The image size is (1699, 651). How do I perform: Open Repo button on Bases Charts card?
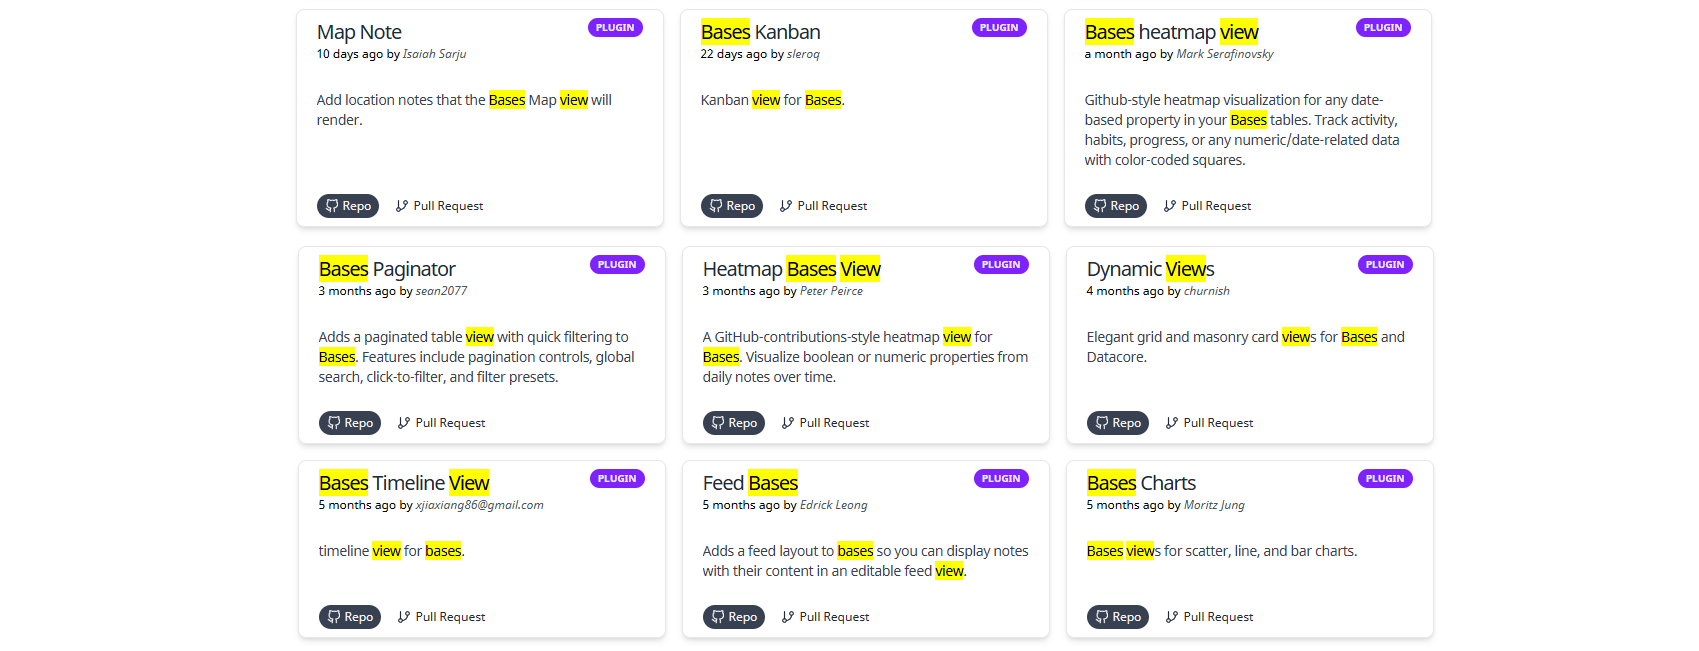(1117, 617)
